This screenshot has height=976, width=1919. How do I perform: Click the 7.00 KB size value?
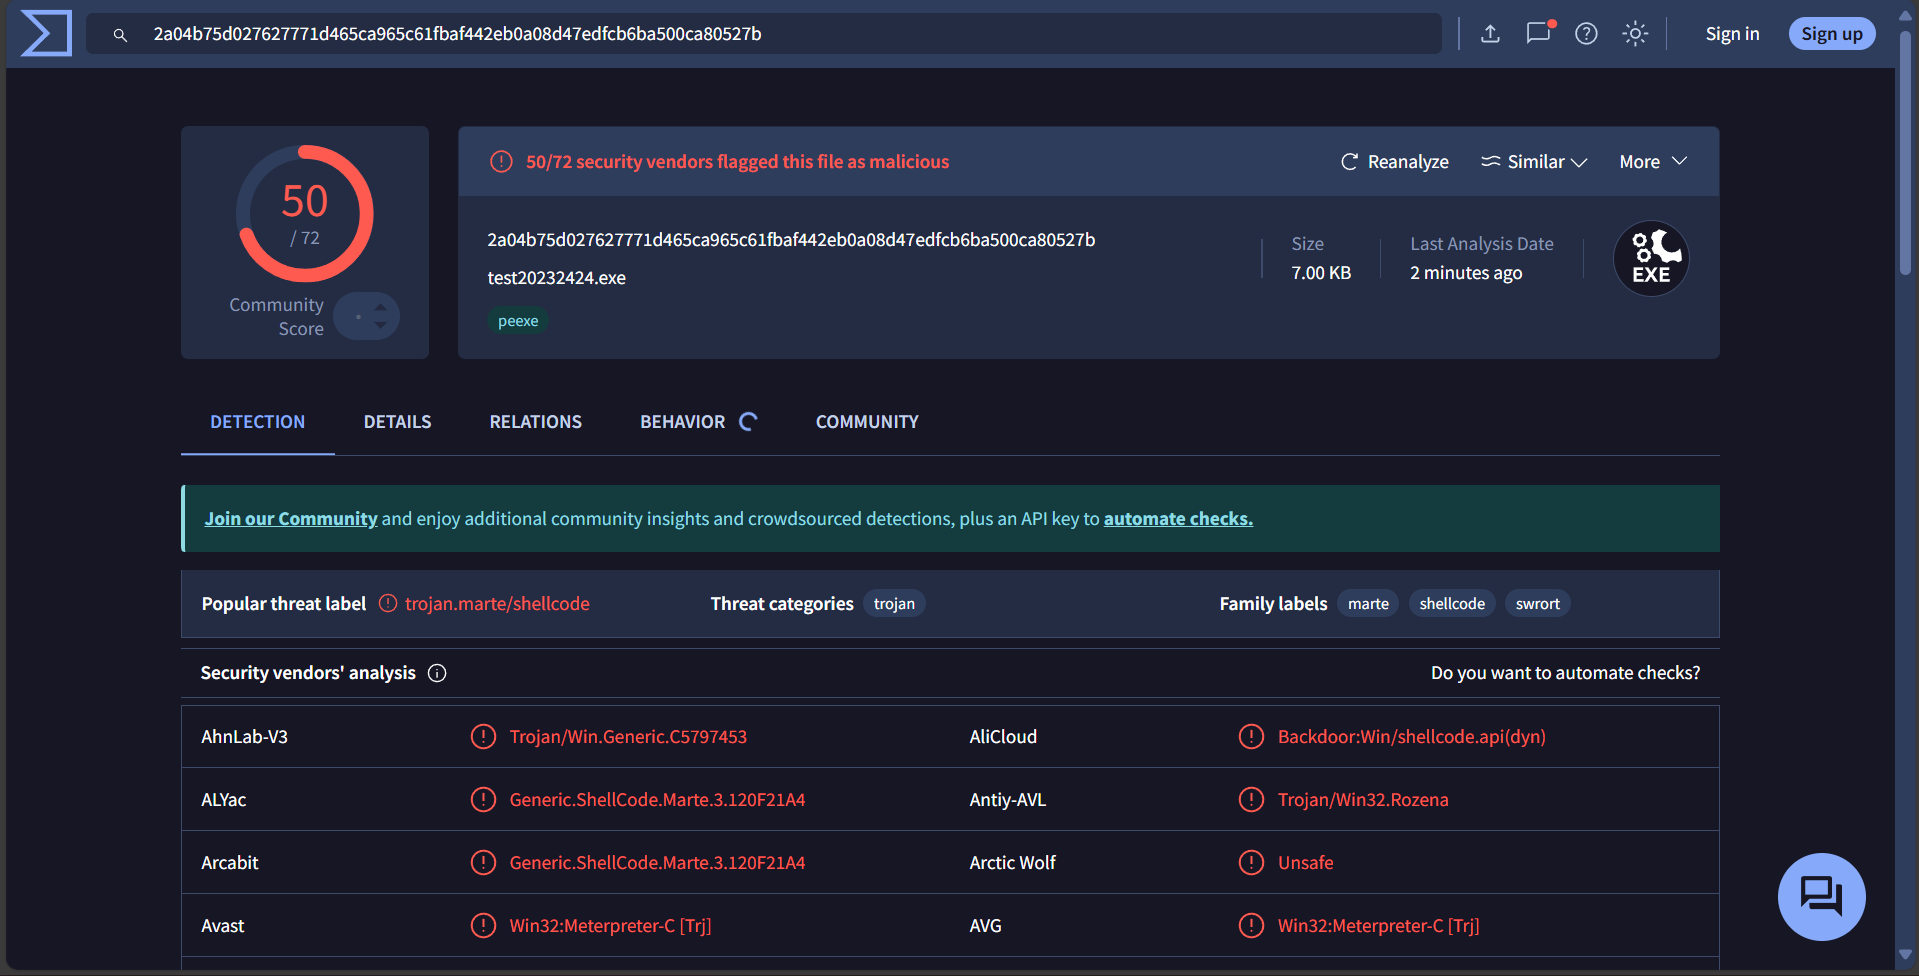(1321, 273)
